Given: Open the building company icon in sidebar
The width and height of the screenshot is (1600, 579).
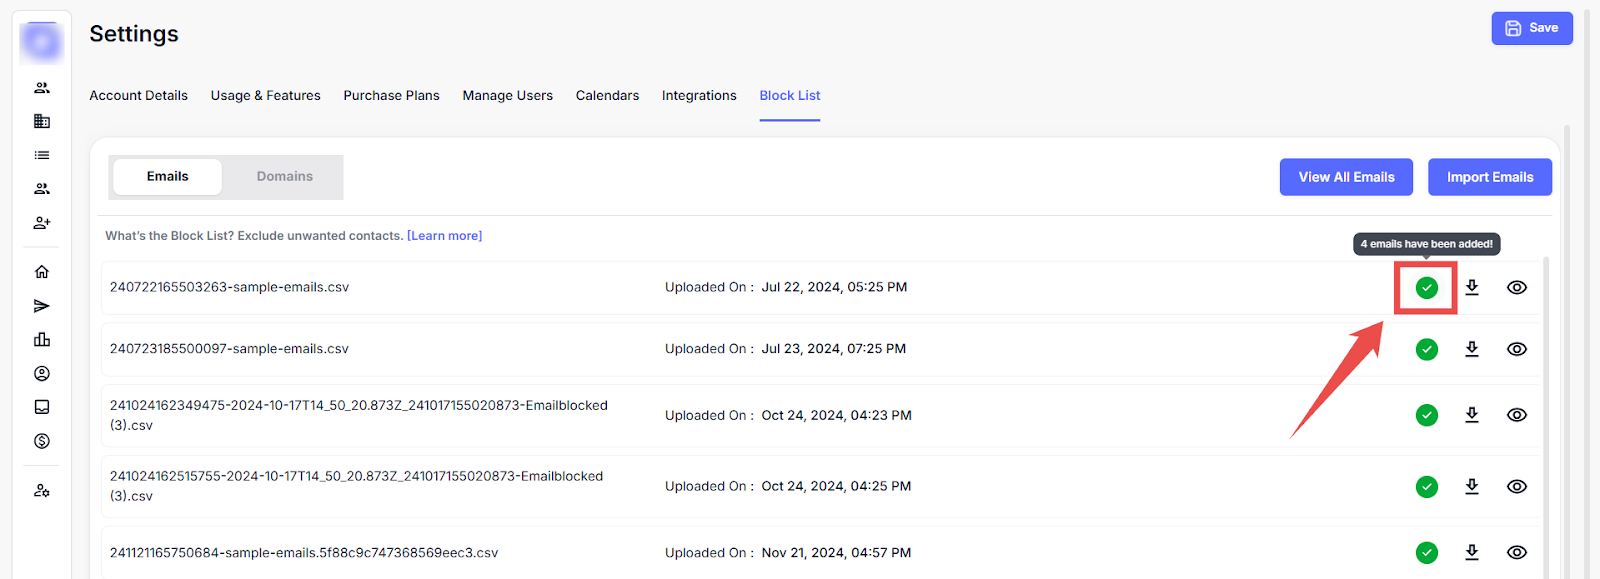Looking at the screenshot, I should click(42, 121).
